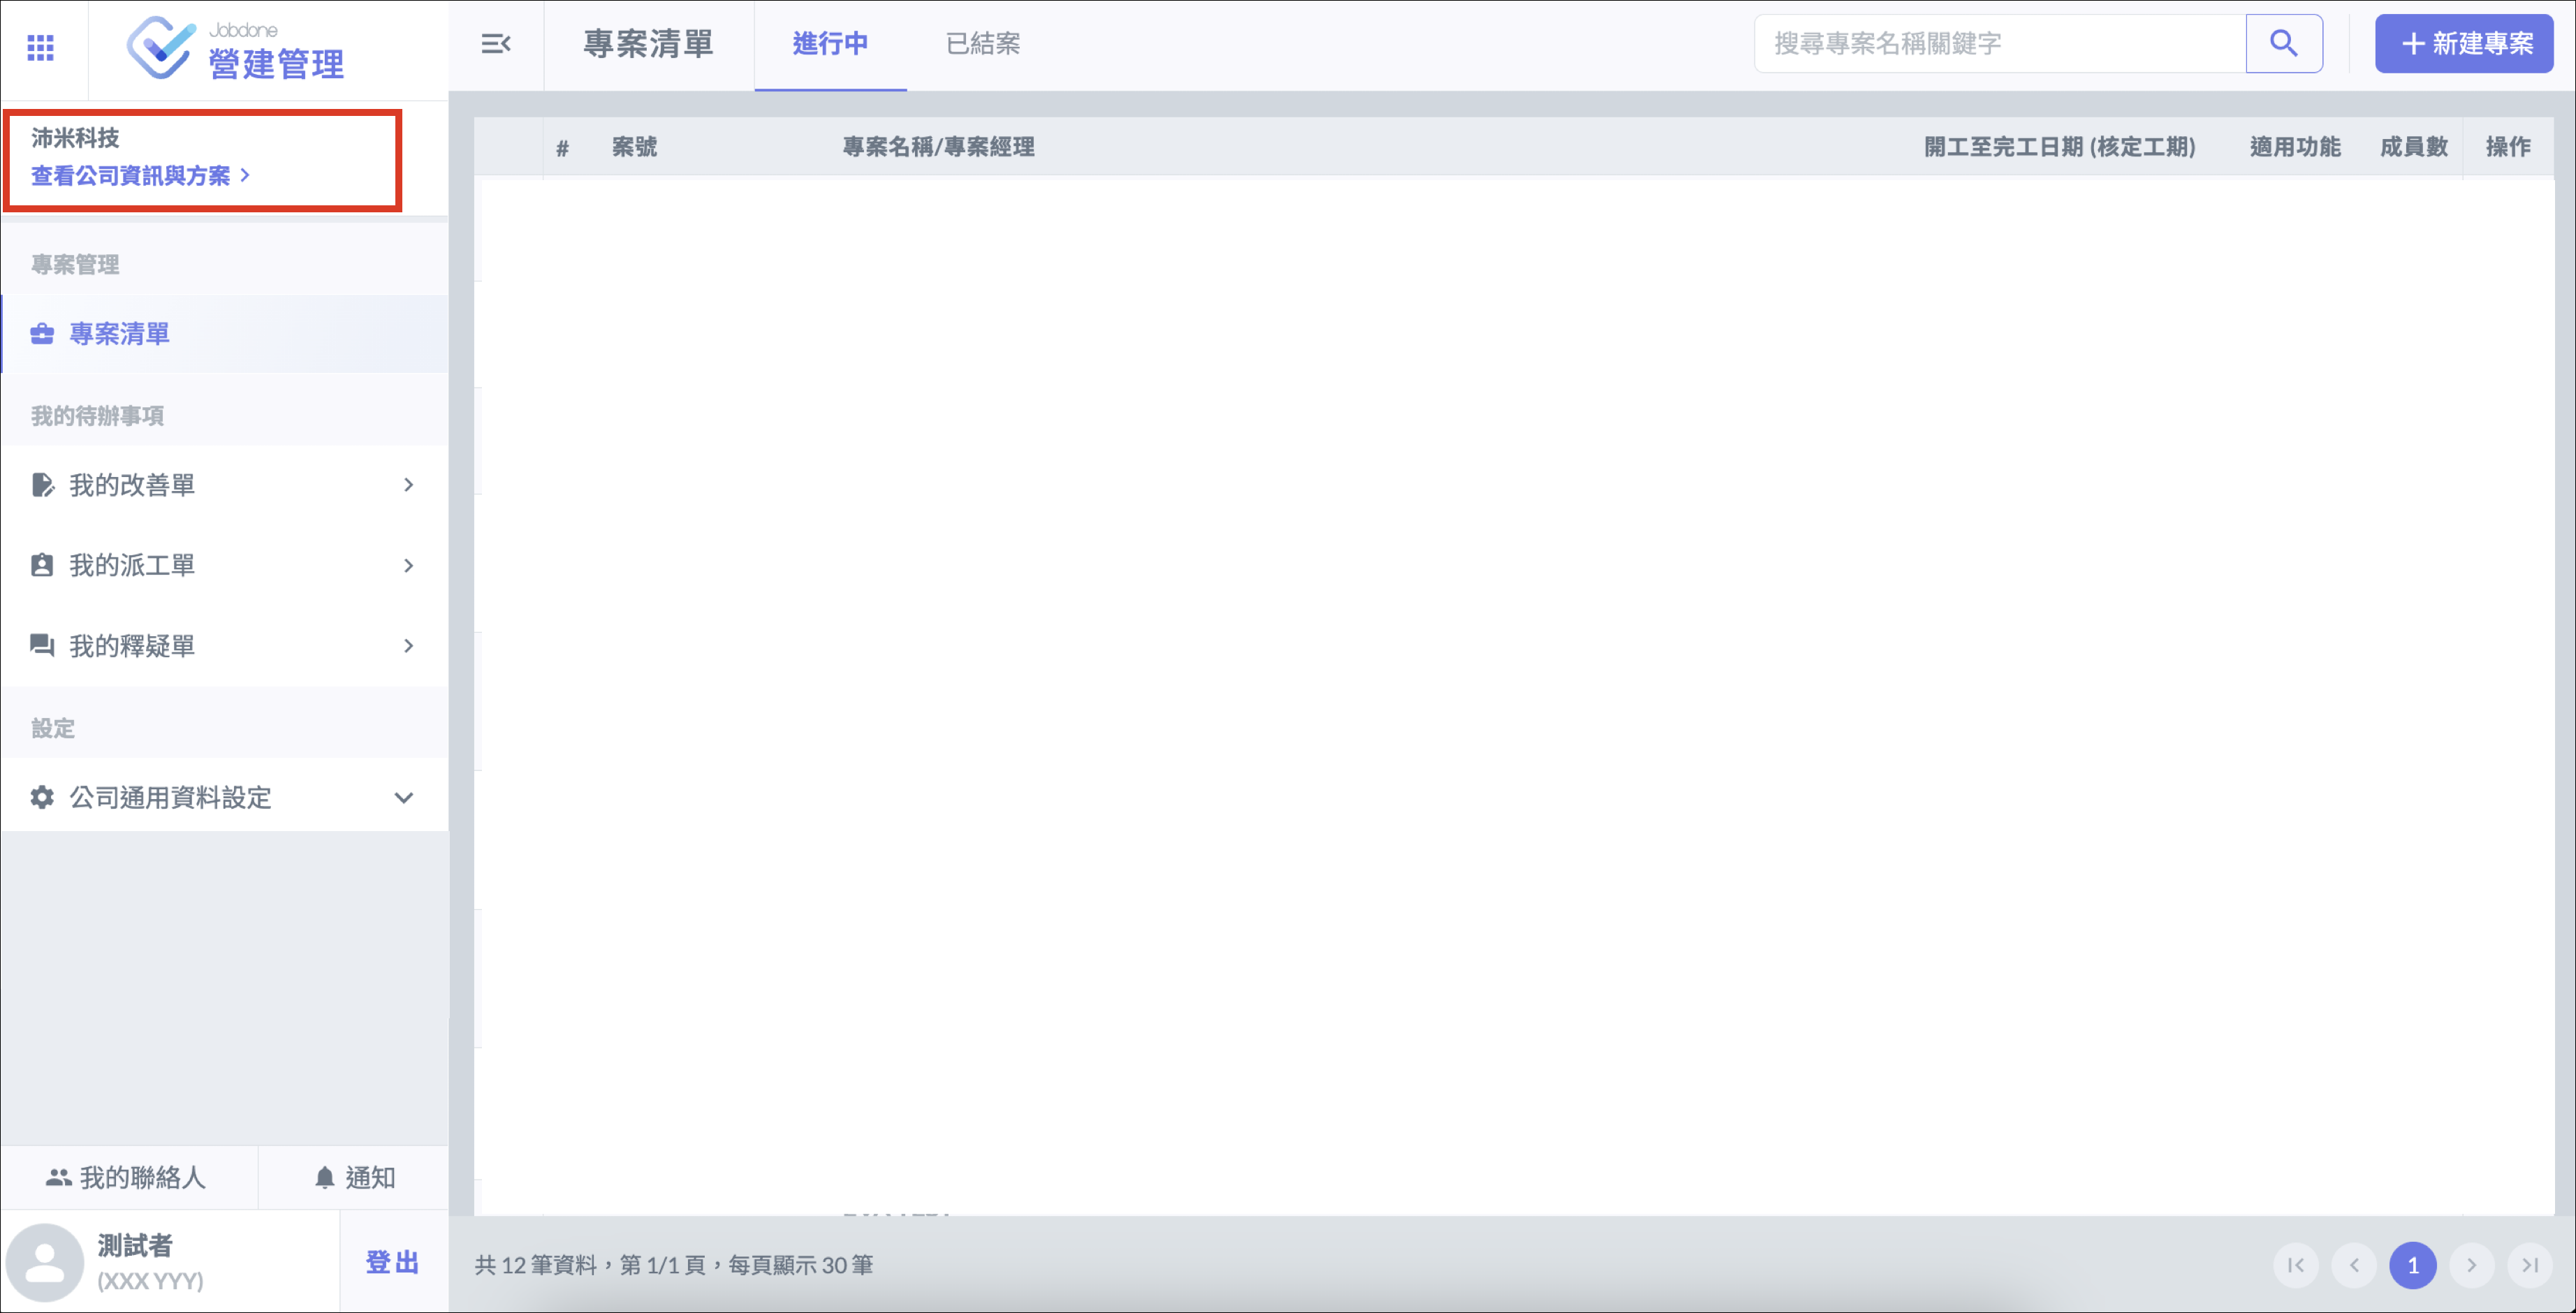2576x1313 pixels.
Task: Switch to the 已結案 tab
Action: pyautogui.click(x=982, y=44)
